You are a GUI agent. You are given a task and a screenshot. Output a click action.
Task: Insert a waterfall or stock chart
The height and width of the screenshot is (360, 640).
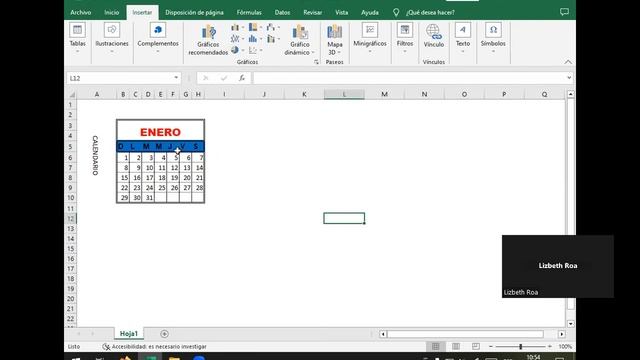click(x=271, y=27)
